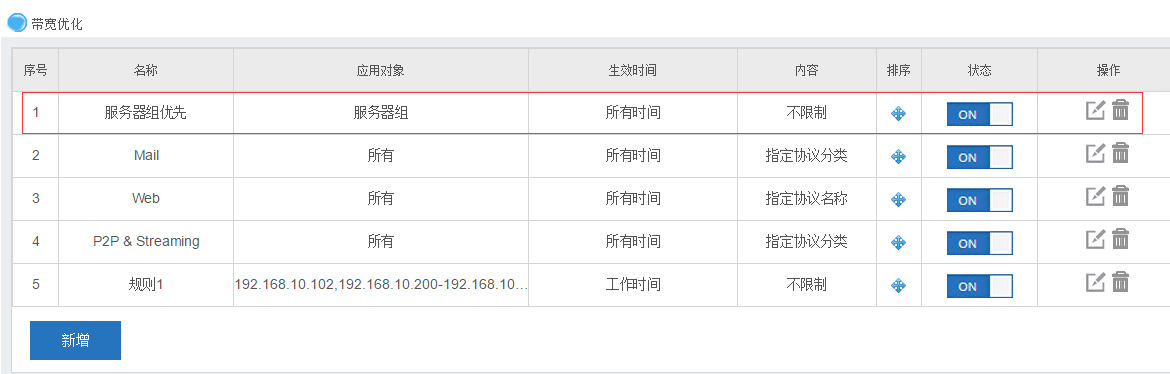
Task: Edit the 规则1 rule
Action: pyautogui.click(x=1095, y=283)
